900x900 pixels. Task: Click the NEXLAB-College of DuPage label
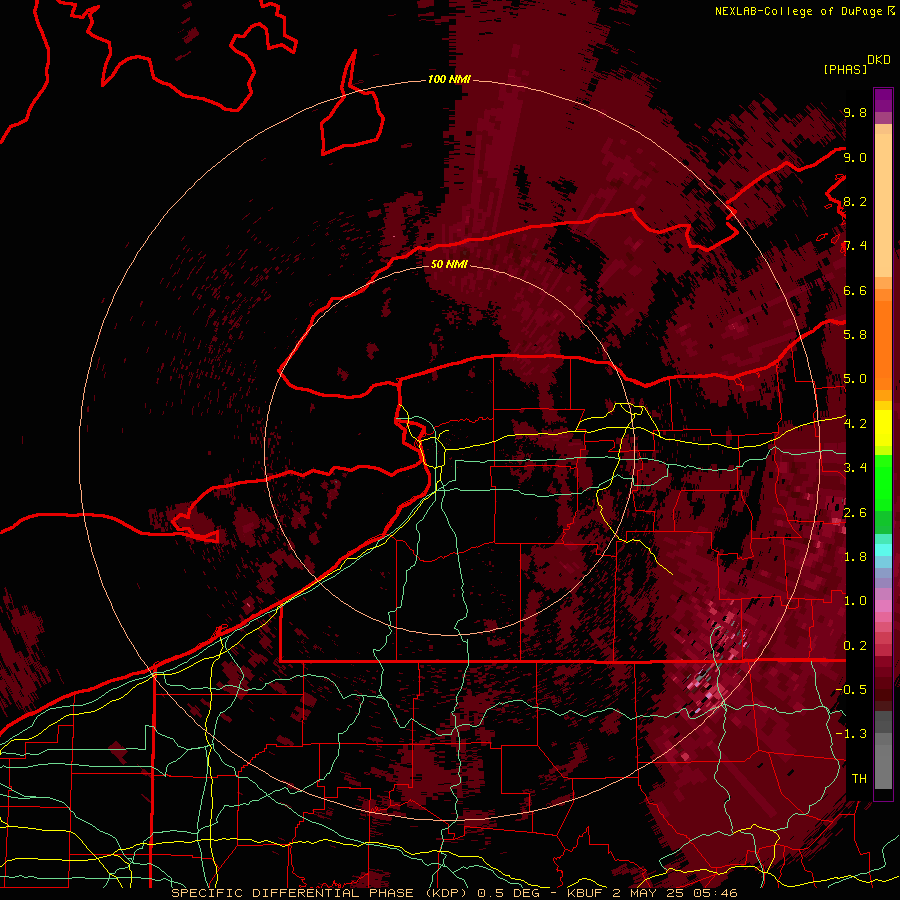coord(798,11)
